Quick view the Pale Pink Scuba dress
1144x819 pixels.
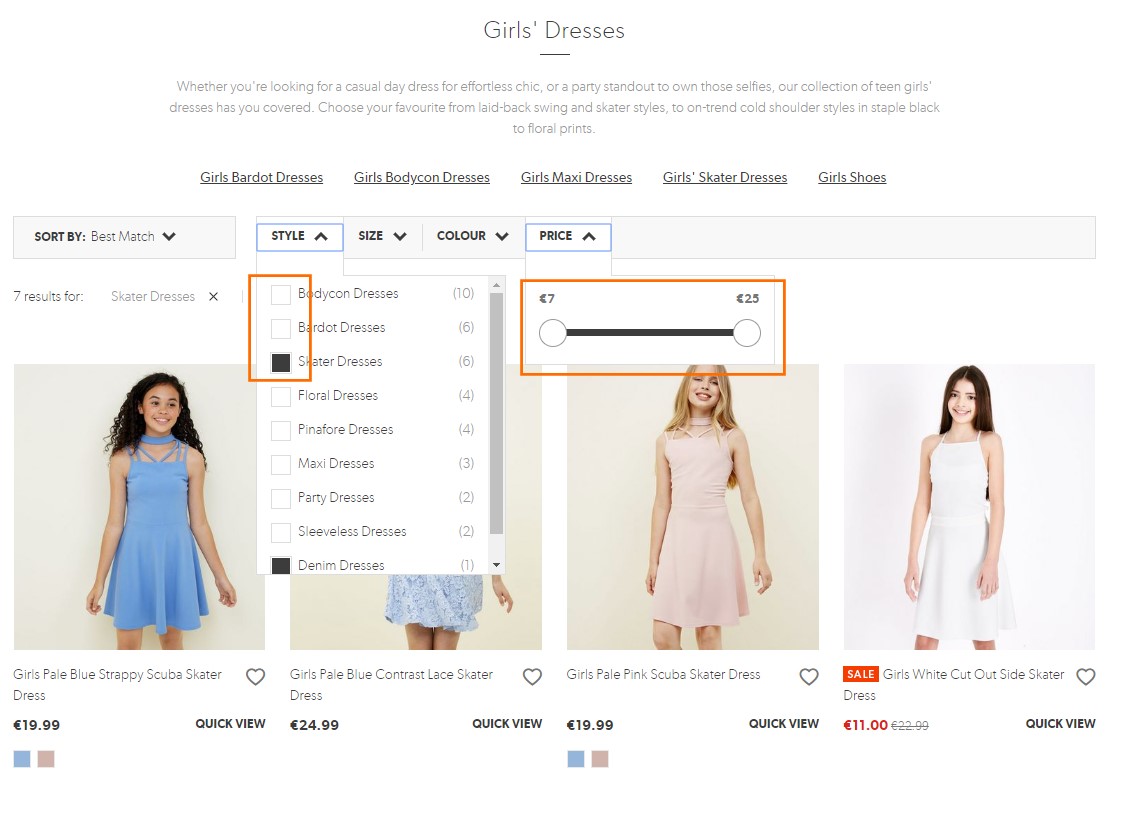click(x=784, y=723)
